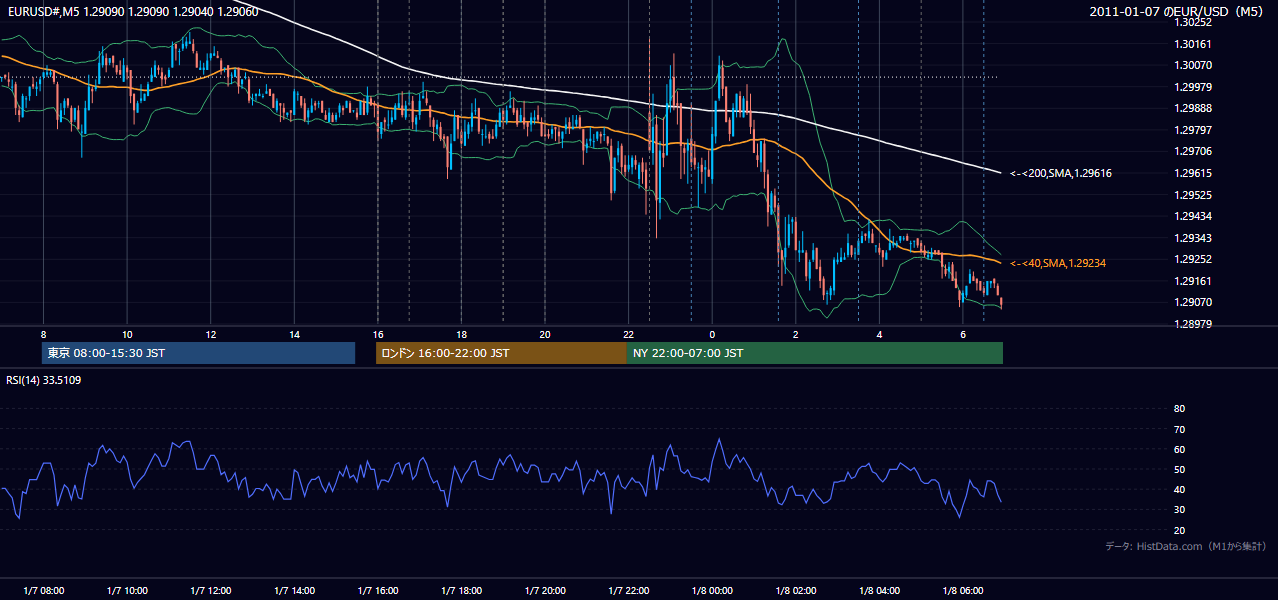The image size is (1278, 600).
Task: Click the RSI 30 level label
Action: pos(1179,510)
